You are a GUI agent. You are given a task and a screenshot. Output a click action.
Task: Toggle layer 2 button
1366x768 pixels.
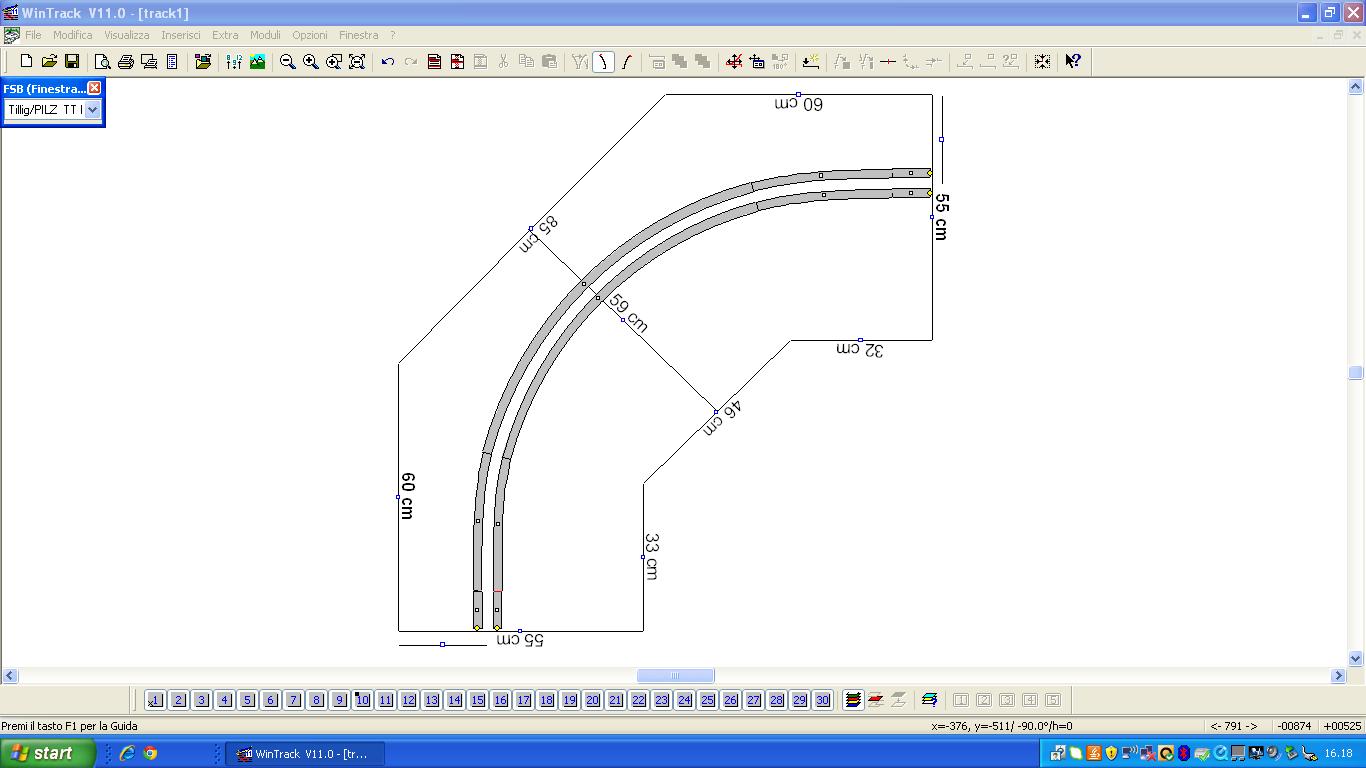click(x=178, y=700)
